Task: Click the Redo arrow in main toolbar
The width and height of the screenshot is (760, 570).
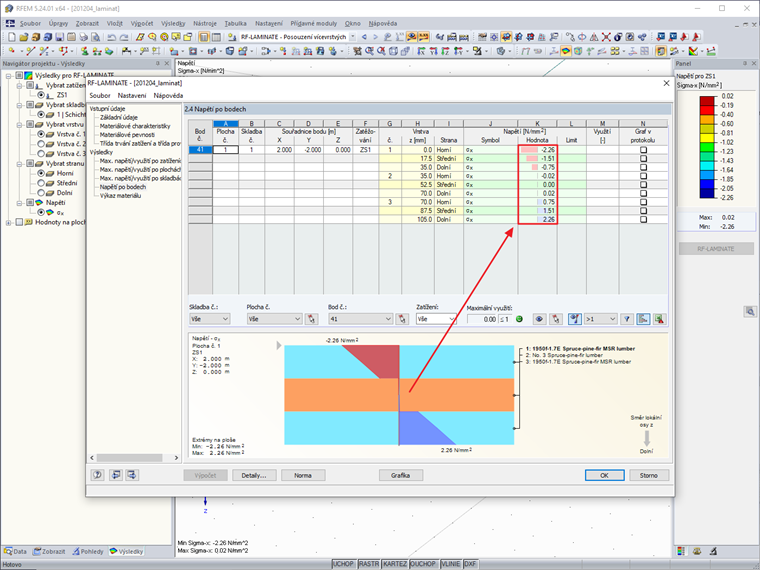Action: (124, 37)
